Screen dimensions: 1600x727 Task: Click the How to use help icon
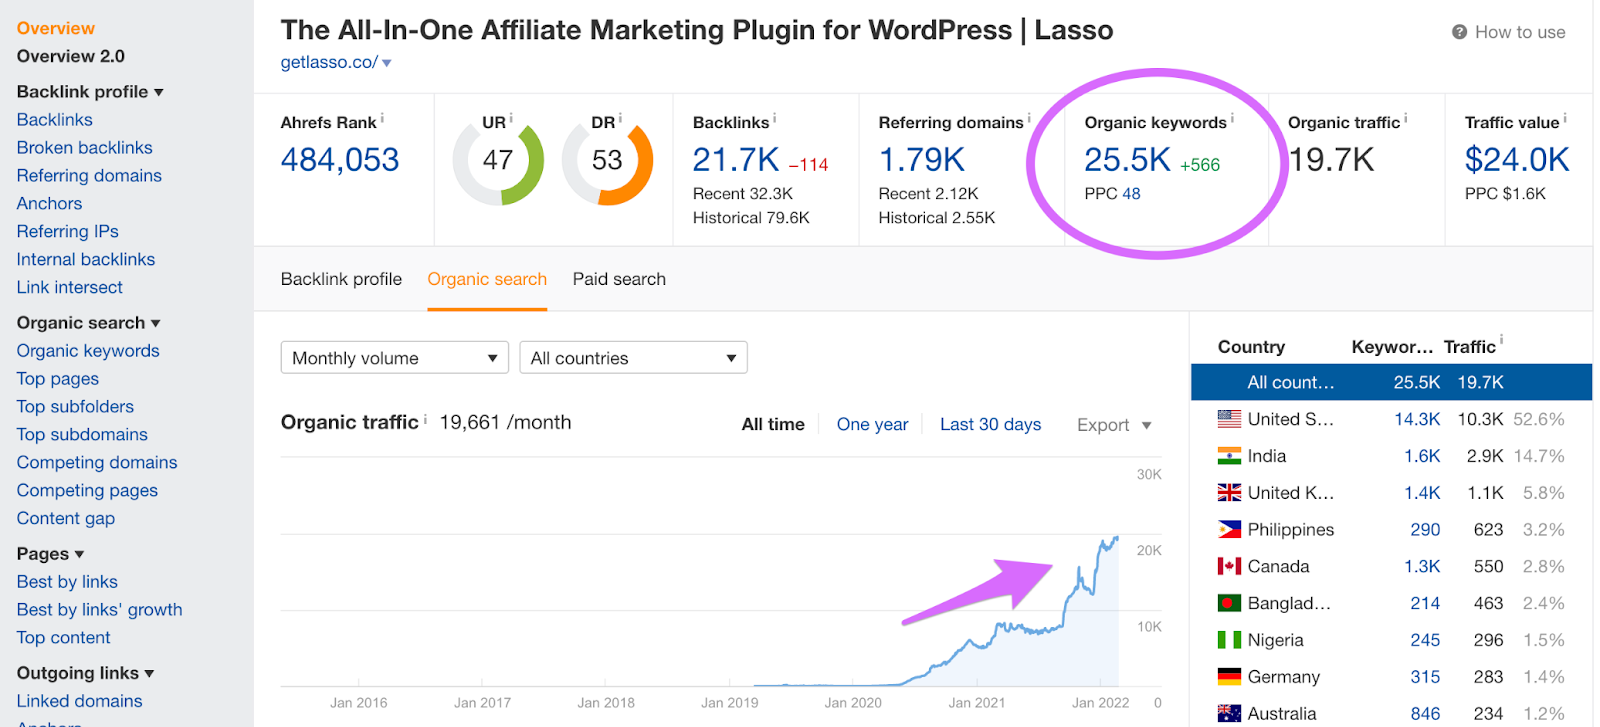pos(1459,32)
